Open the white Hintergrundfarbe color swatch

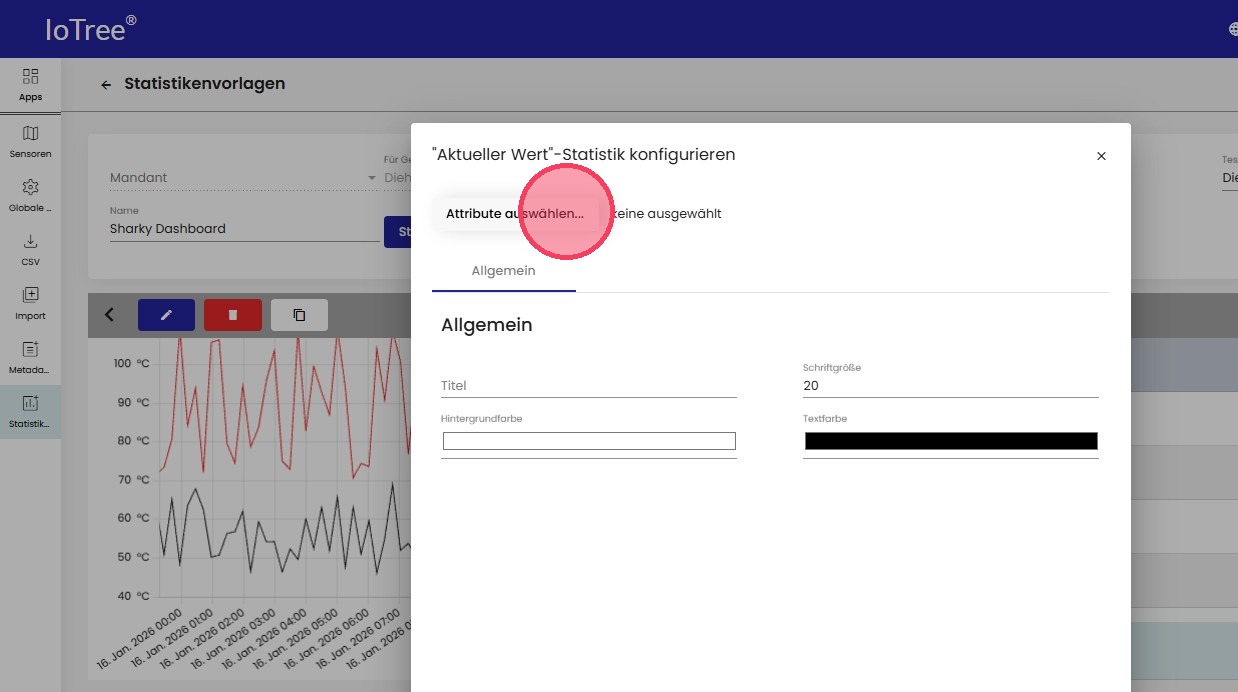click(589, 441)
